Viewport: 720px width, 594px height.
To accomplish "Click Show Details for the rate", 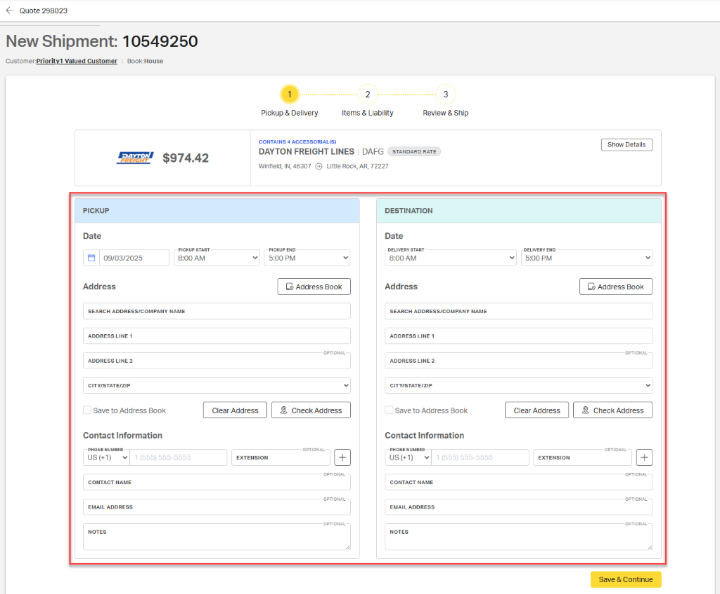I will click(626, 145).
